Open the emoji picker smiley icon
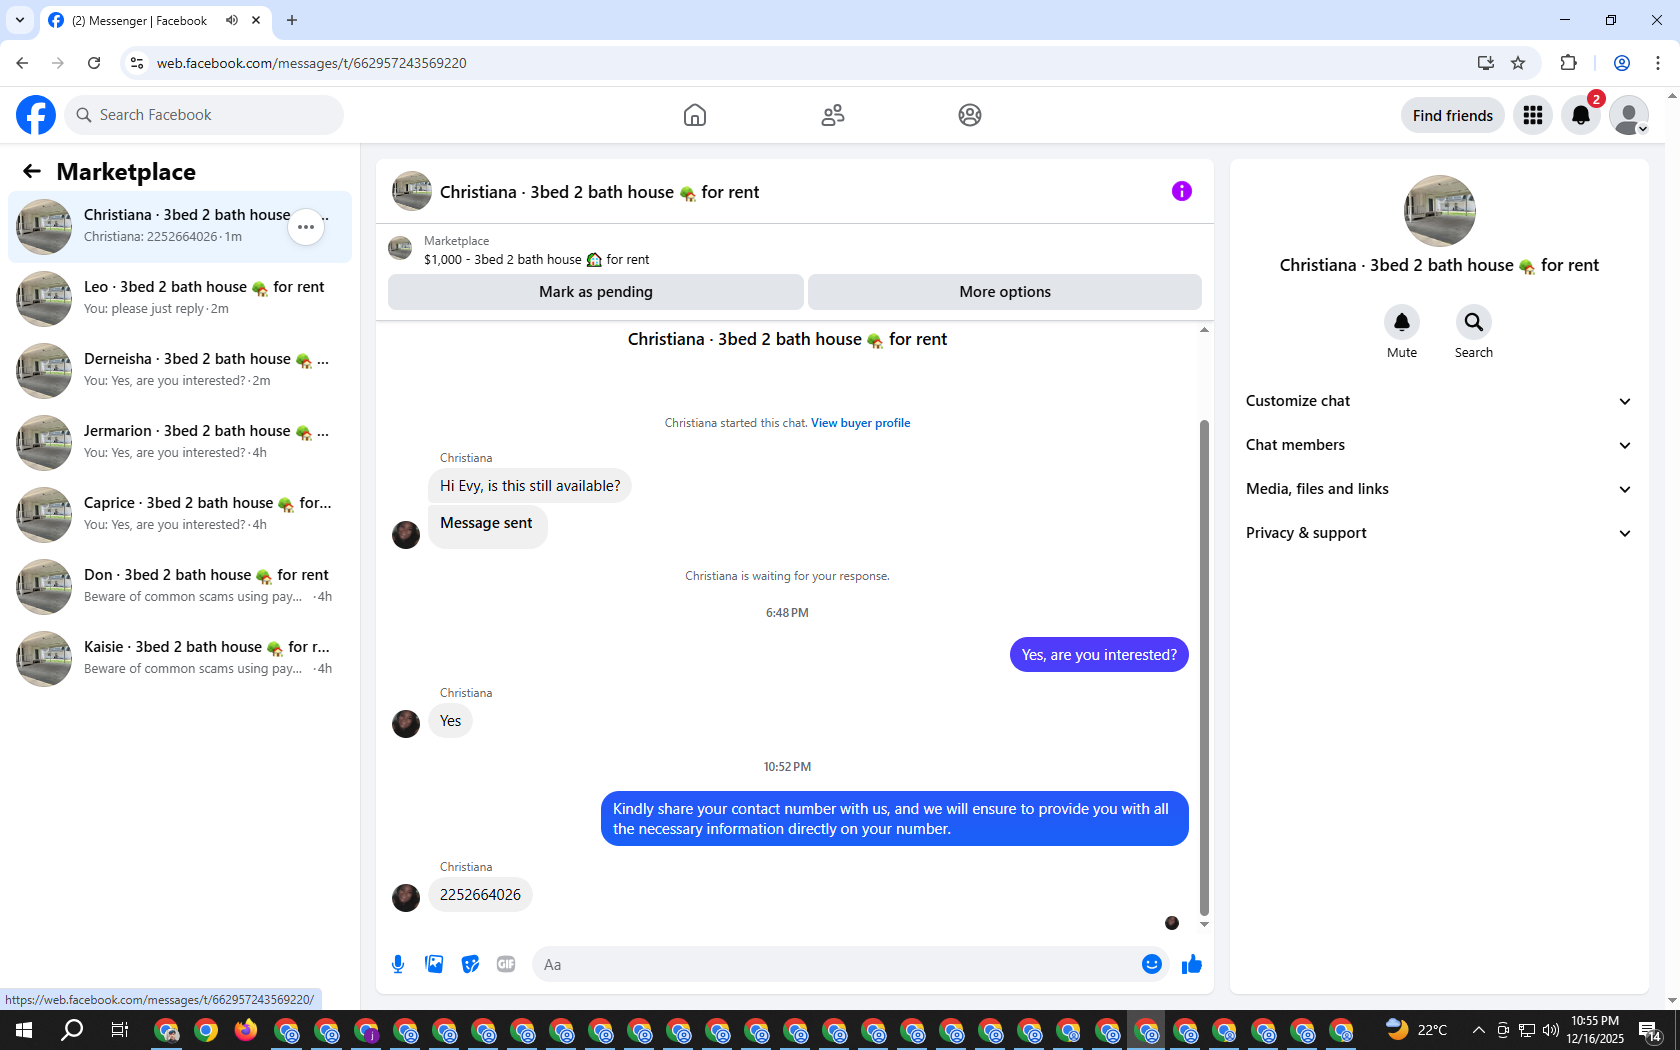 1152,964
